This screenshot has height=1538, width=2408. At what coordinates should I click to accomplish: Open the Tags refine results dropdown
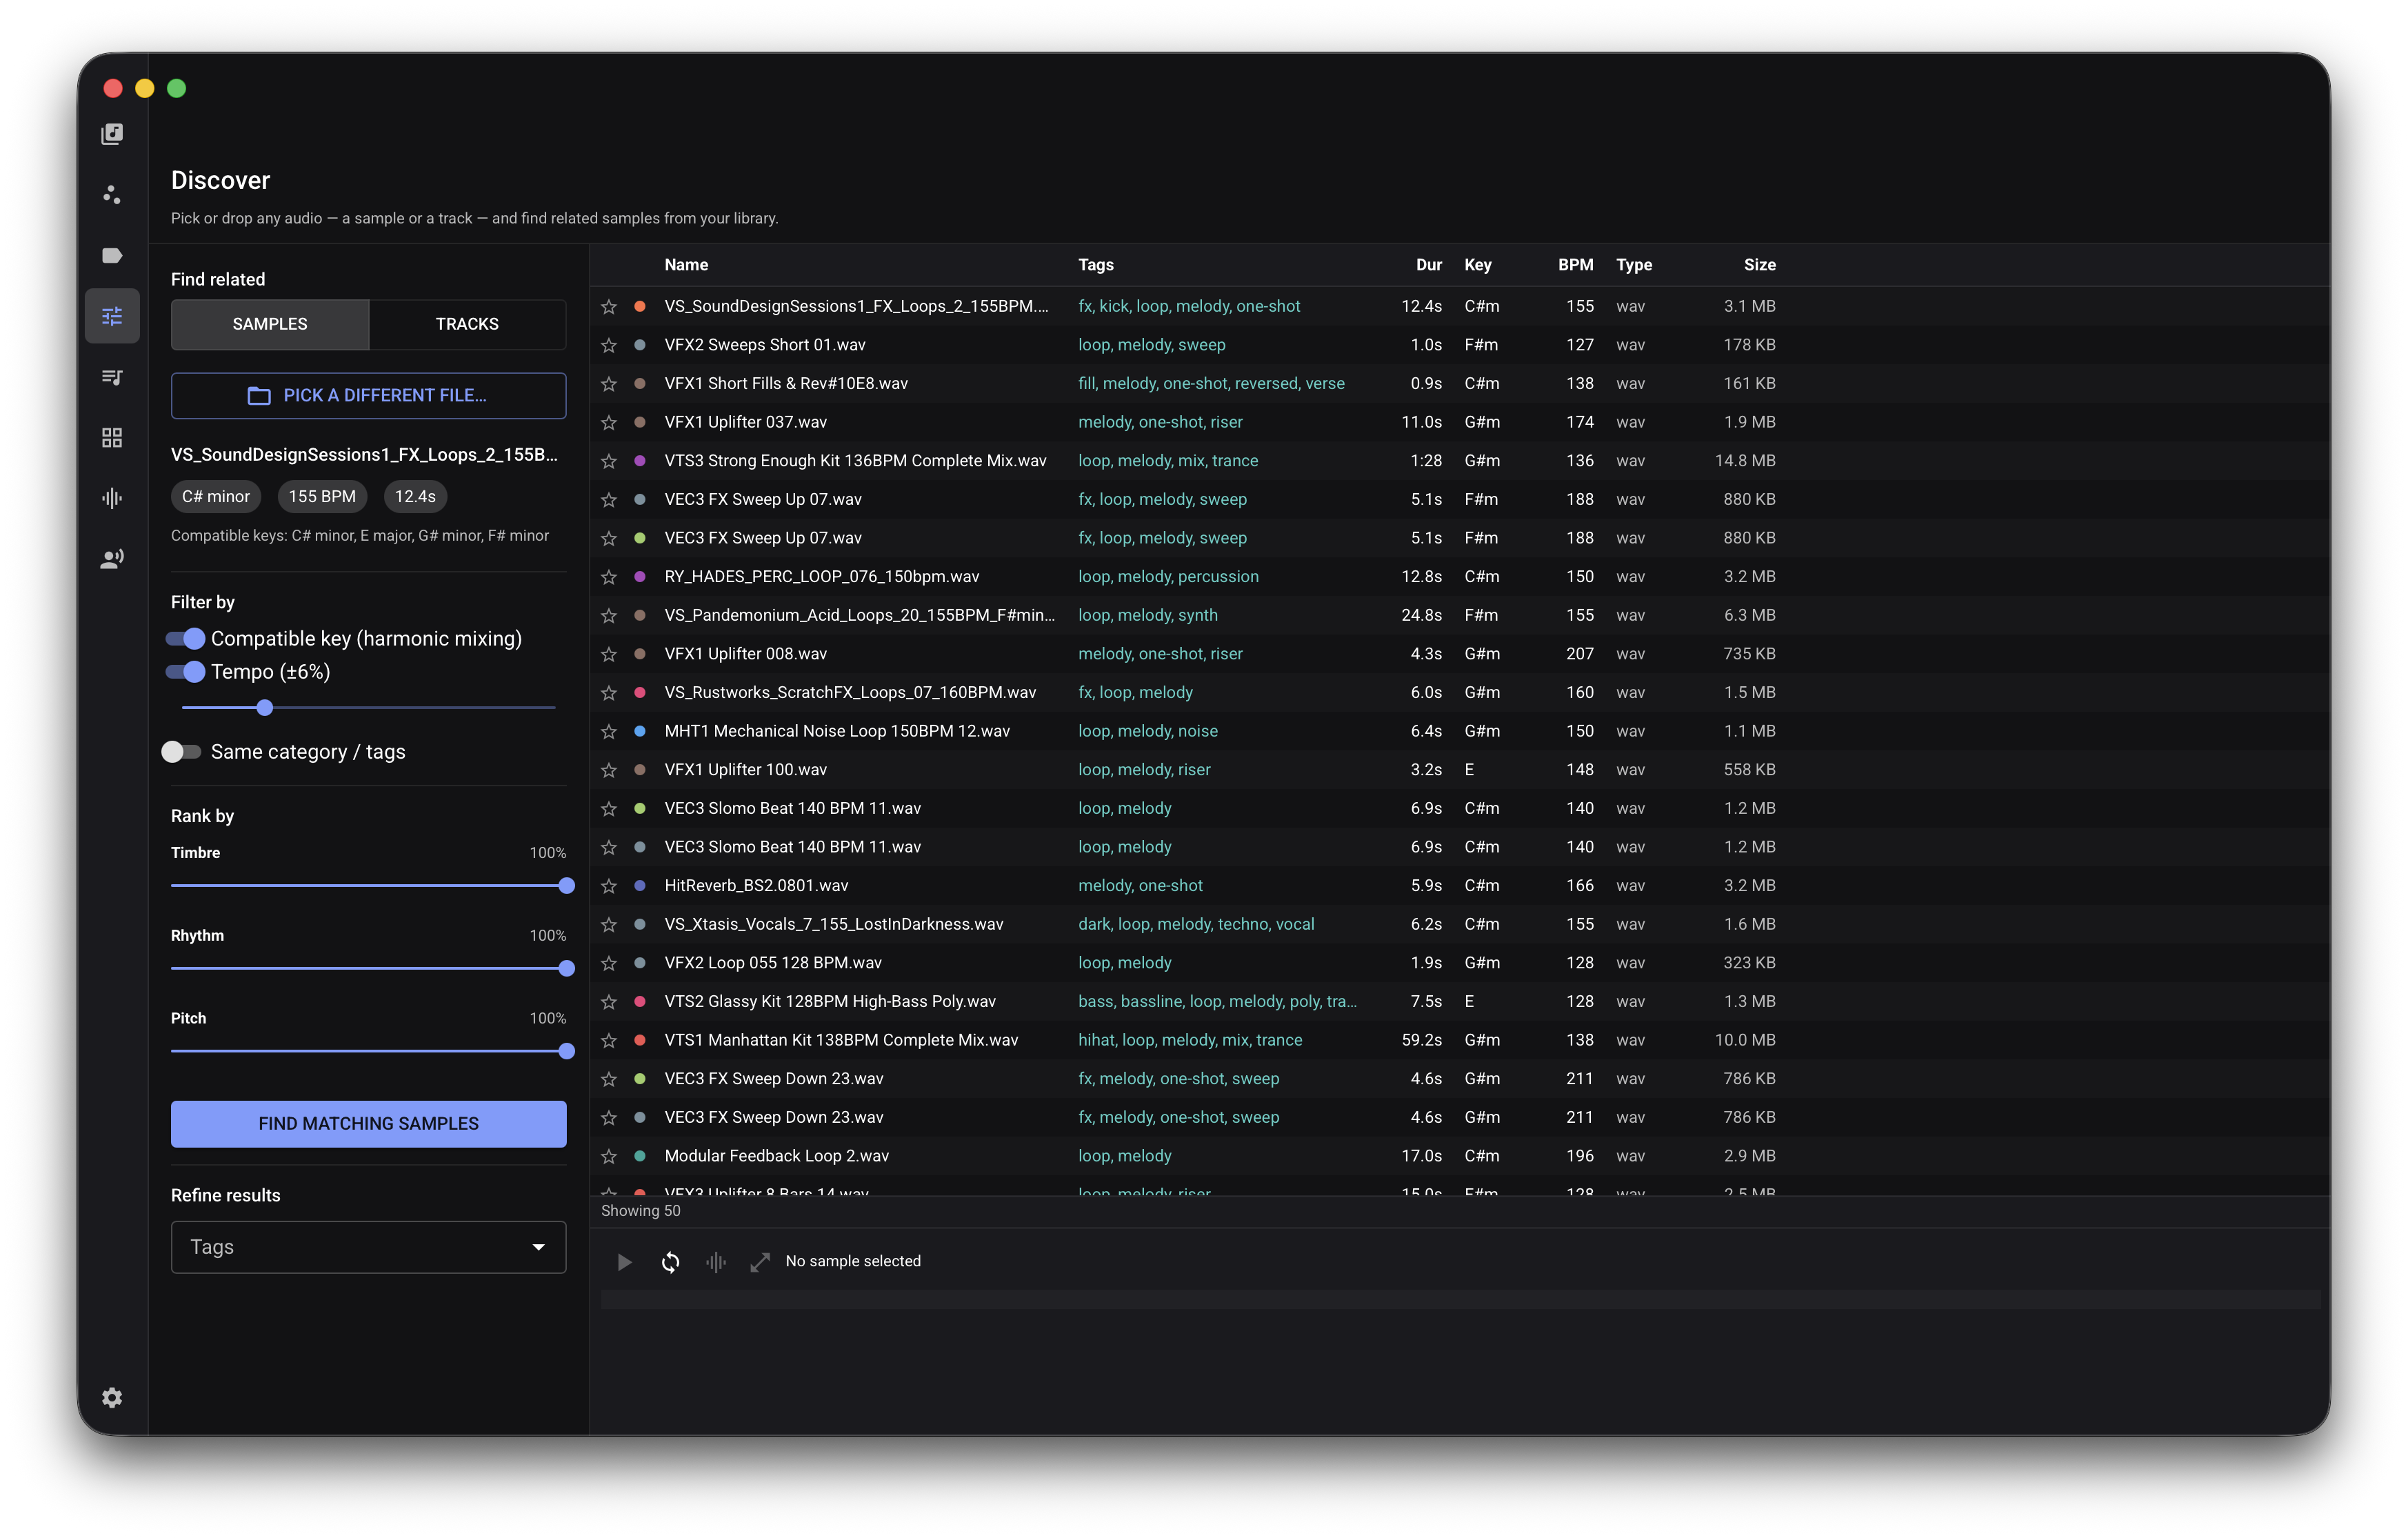pos(368,1247)
